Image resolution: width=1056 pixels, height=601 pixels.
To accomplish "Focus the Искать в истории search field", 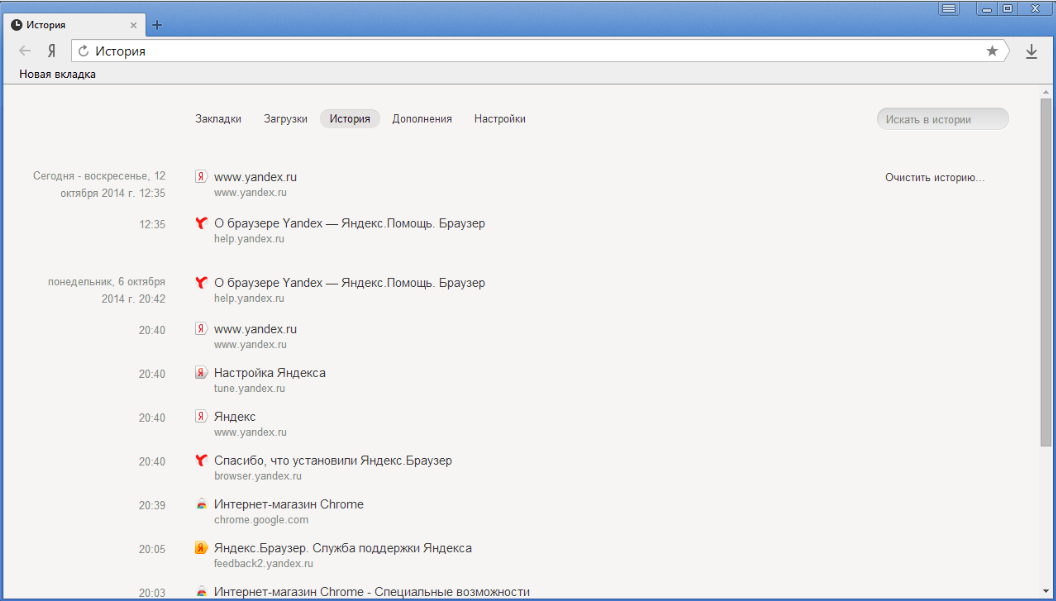I will pos(942,120).
